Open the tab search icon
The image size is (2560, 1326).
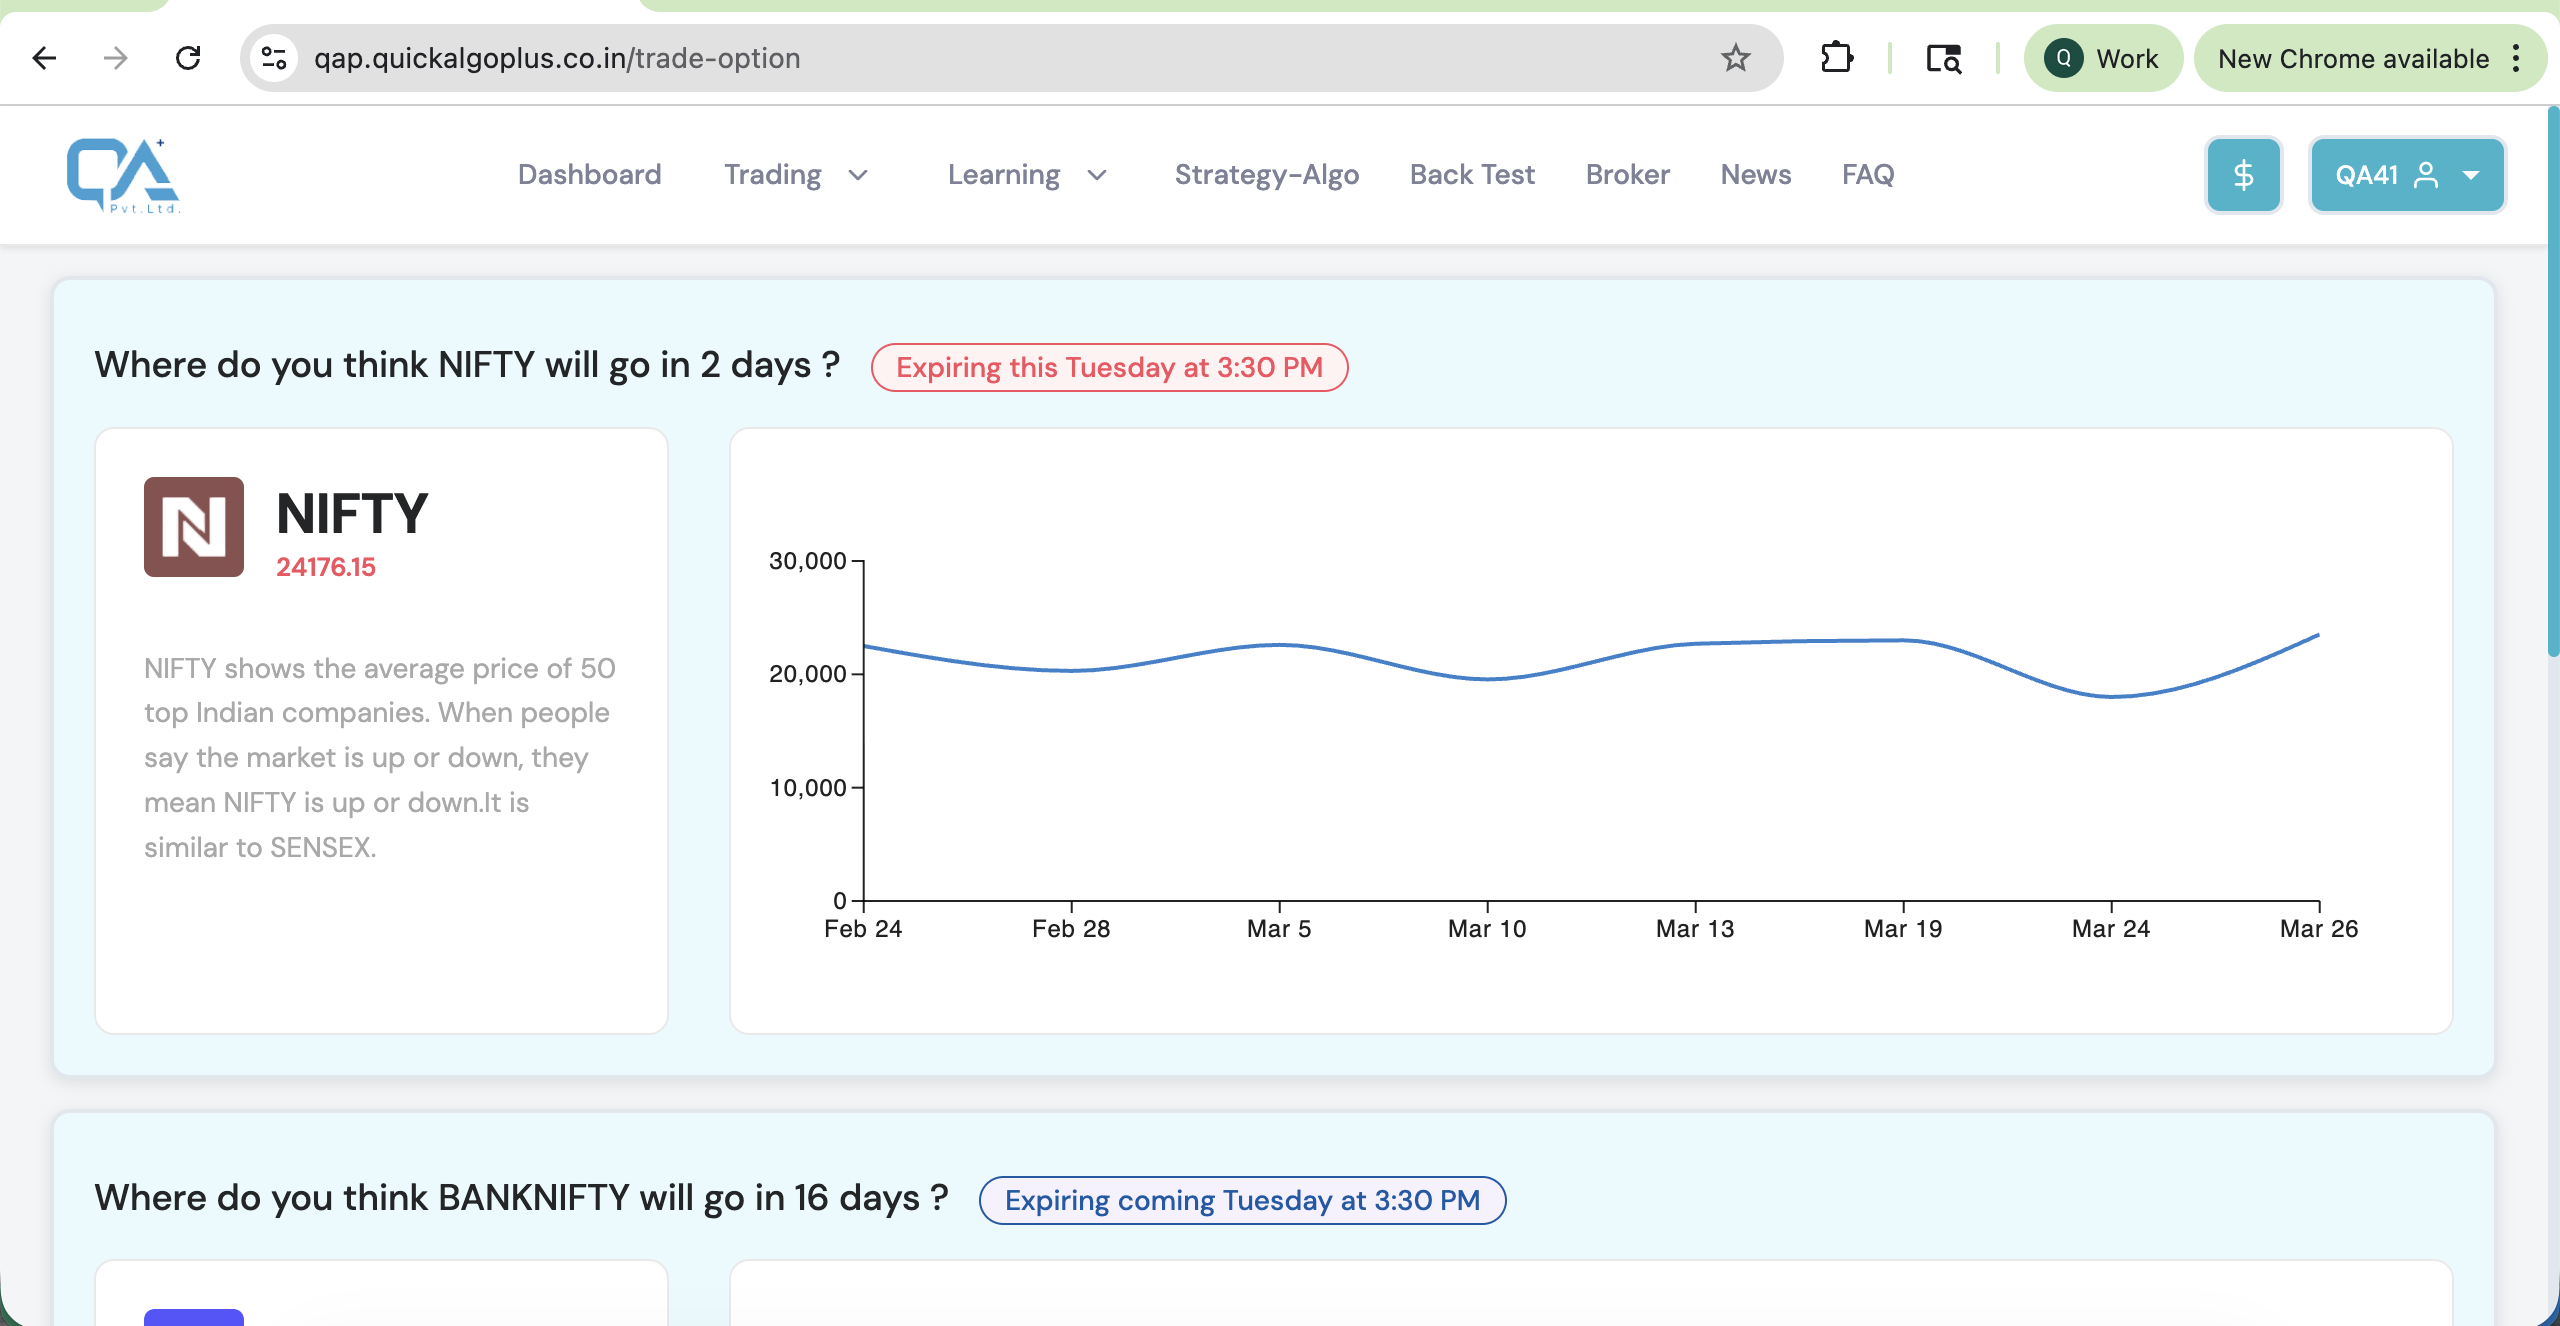click(x=1943, y=58)
